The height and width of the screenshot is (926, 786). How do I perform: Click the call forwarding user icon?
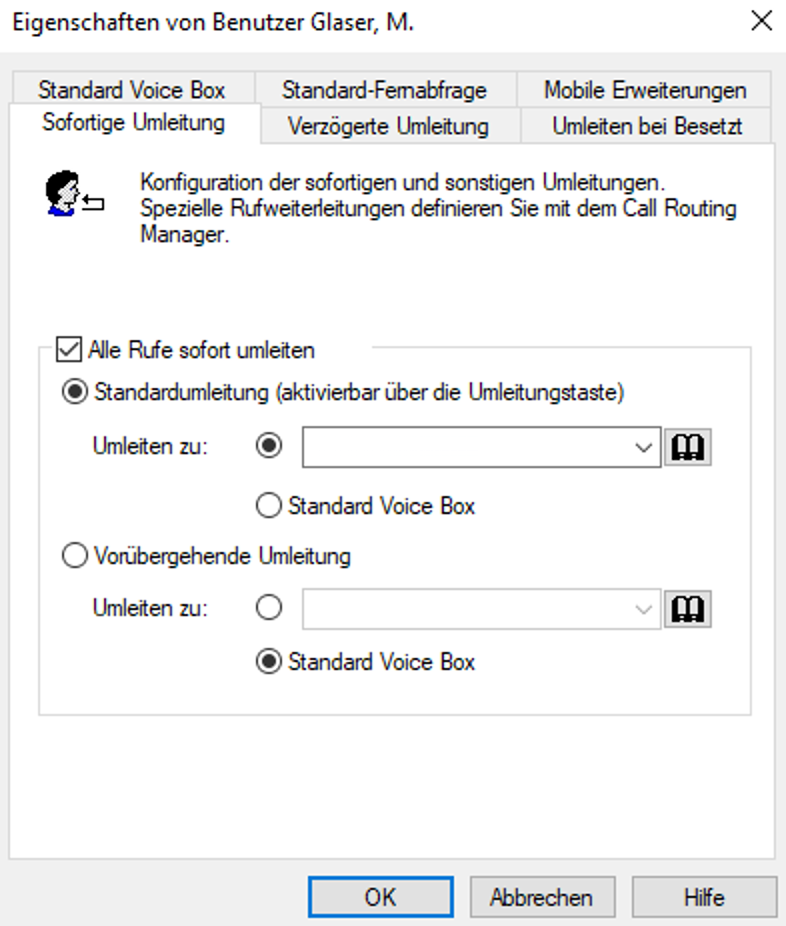pyautogui.click(x=75, y=192)
